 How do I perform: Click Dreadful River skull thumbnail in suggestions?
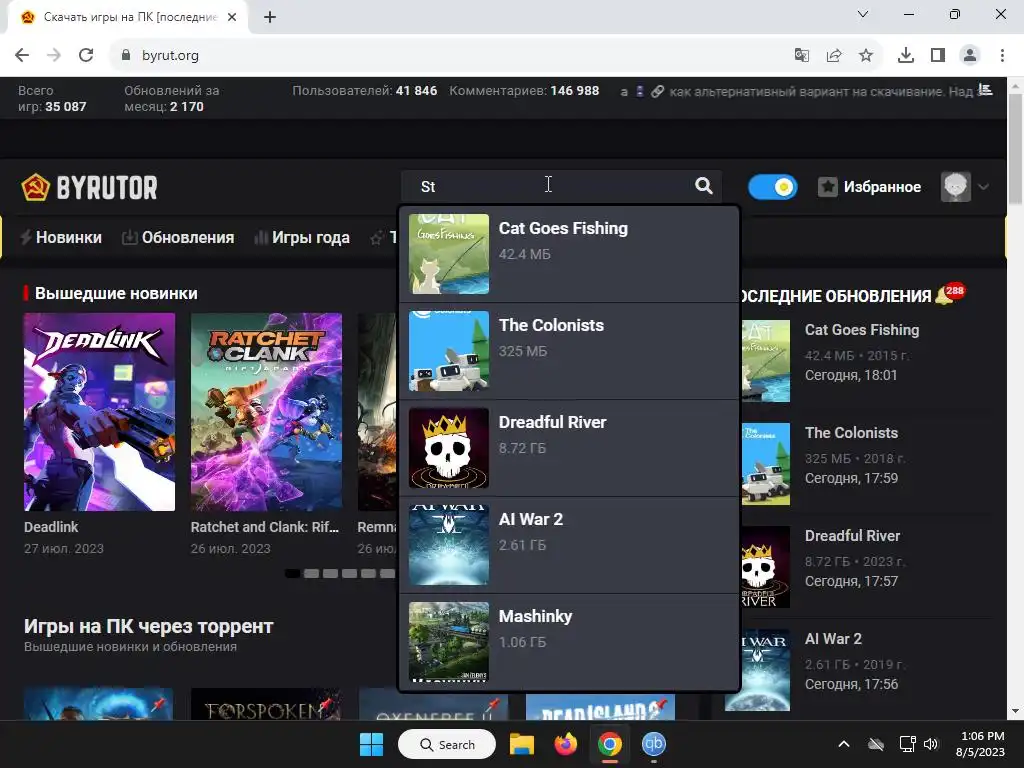pyautogui.click(x=449, y=448)
